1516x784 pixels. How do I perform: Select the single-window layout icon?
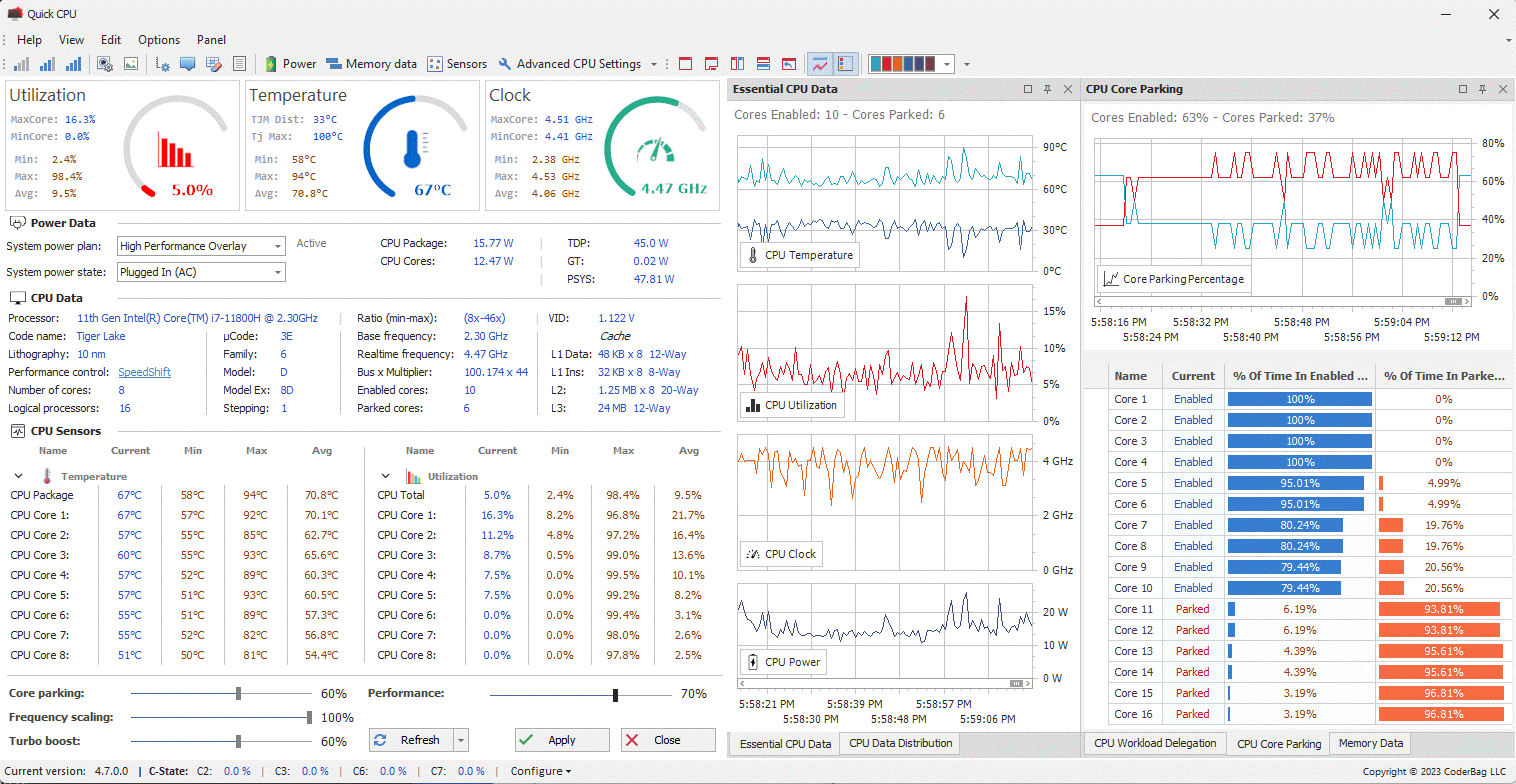pyautogui.click(x=686, y=64)
